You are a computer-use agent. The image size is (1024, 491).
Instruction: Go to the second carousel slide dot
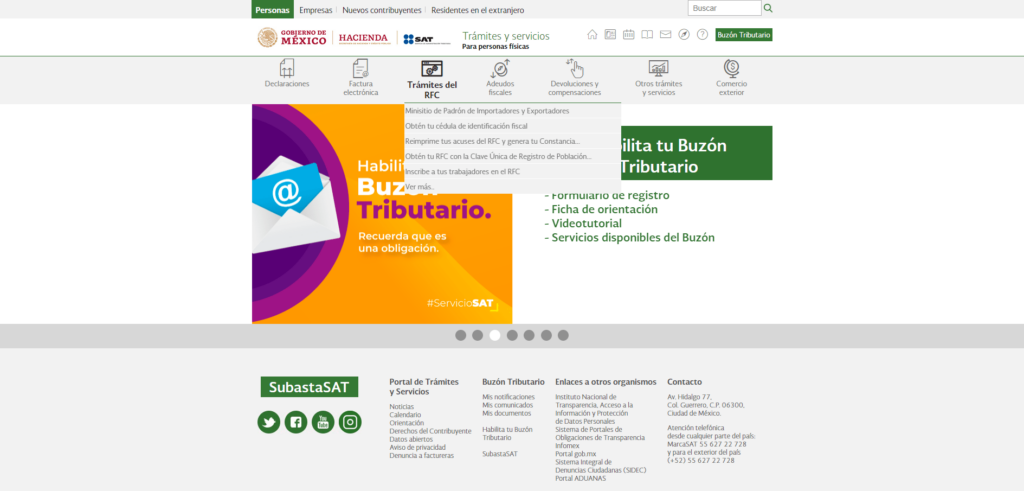[x=477, y=335]
